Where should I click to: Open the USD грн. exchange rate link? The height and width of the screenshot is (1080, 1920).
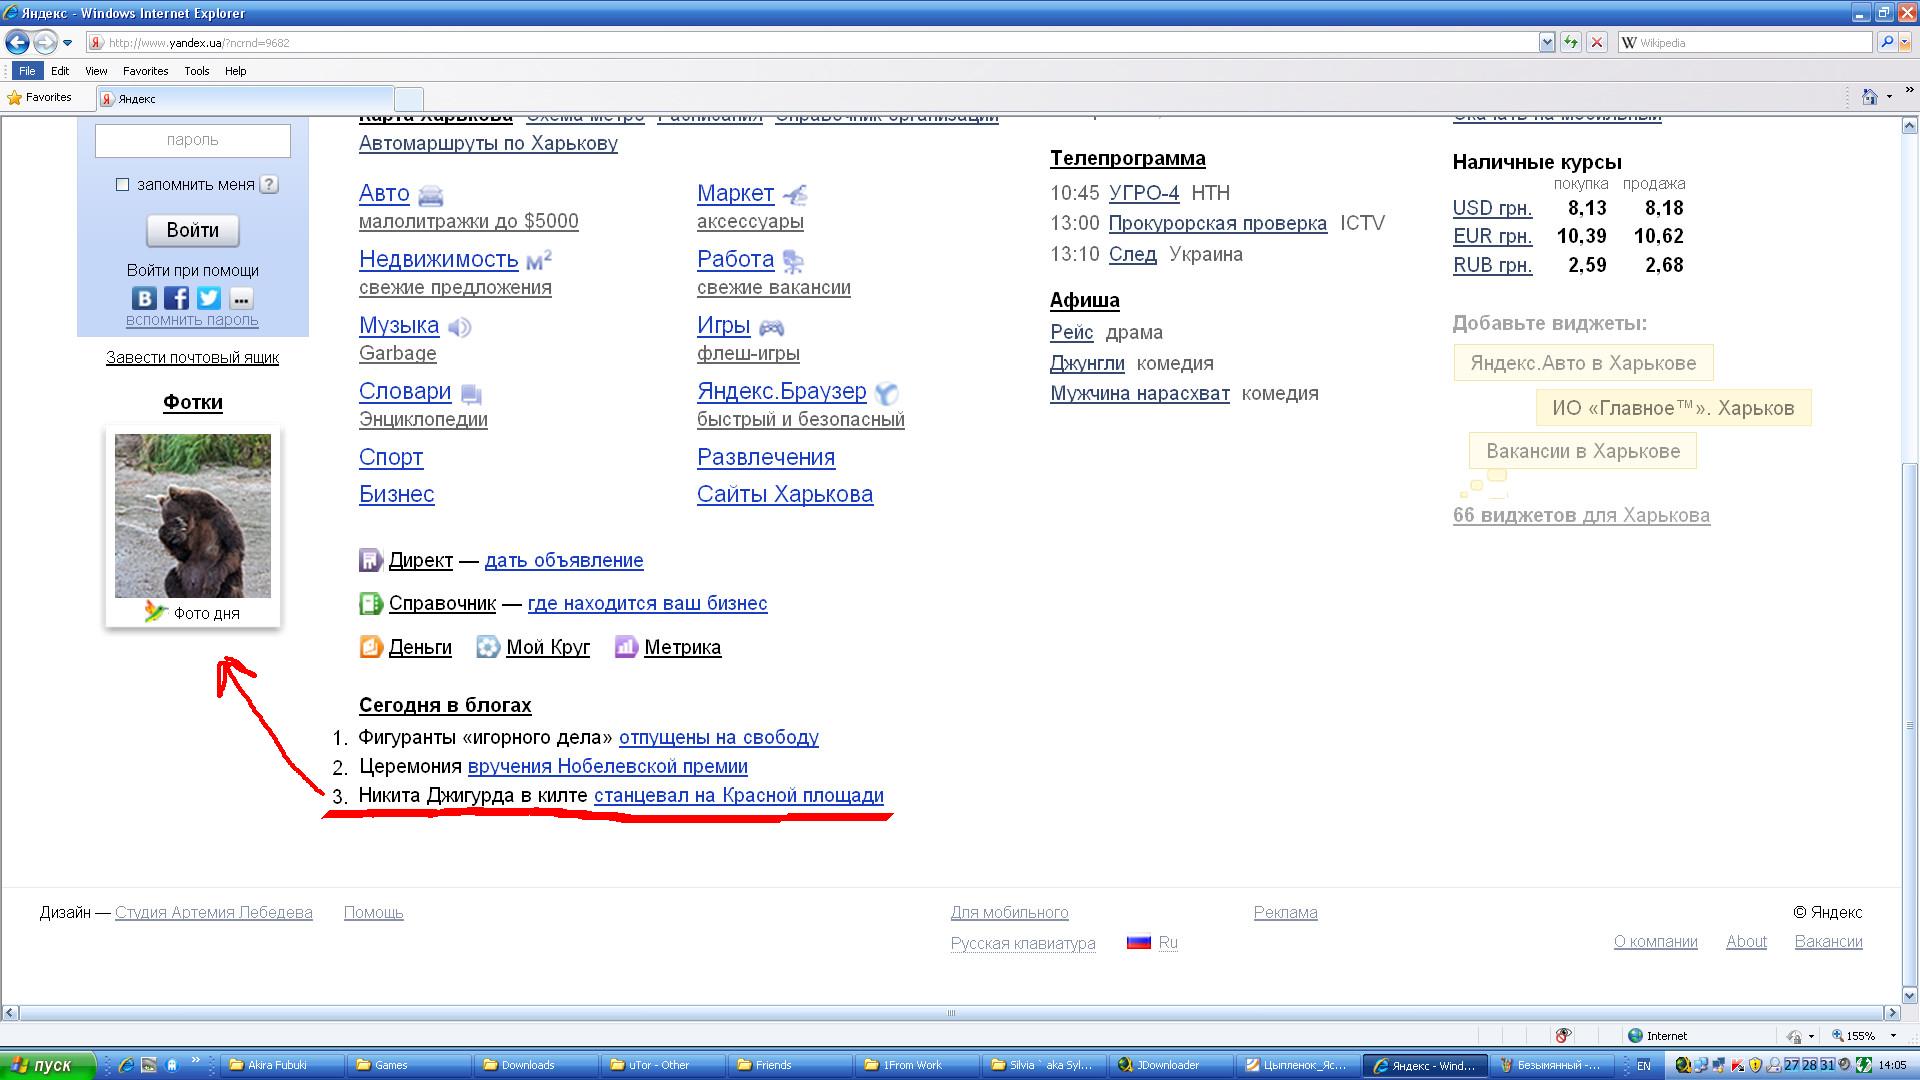click(1492, 208)
